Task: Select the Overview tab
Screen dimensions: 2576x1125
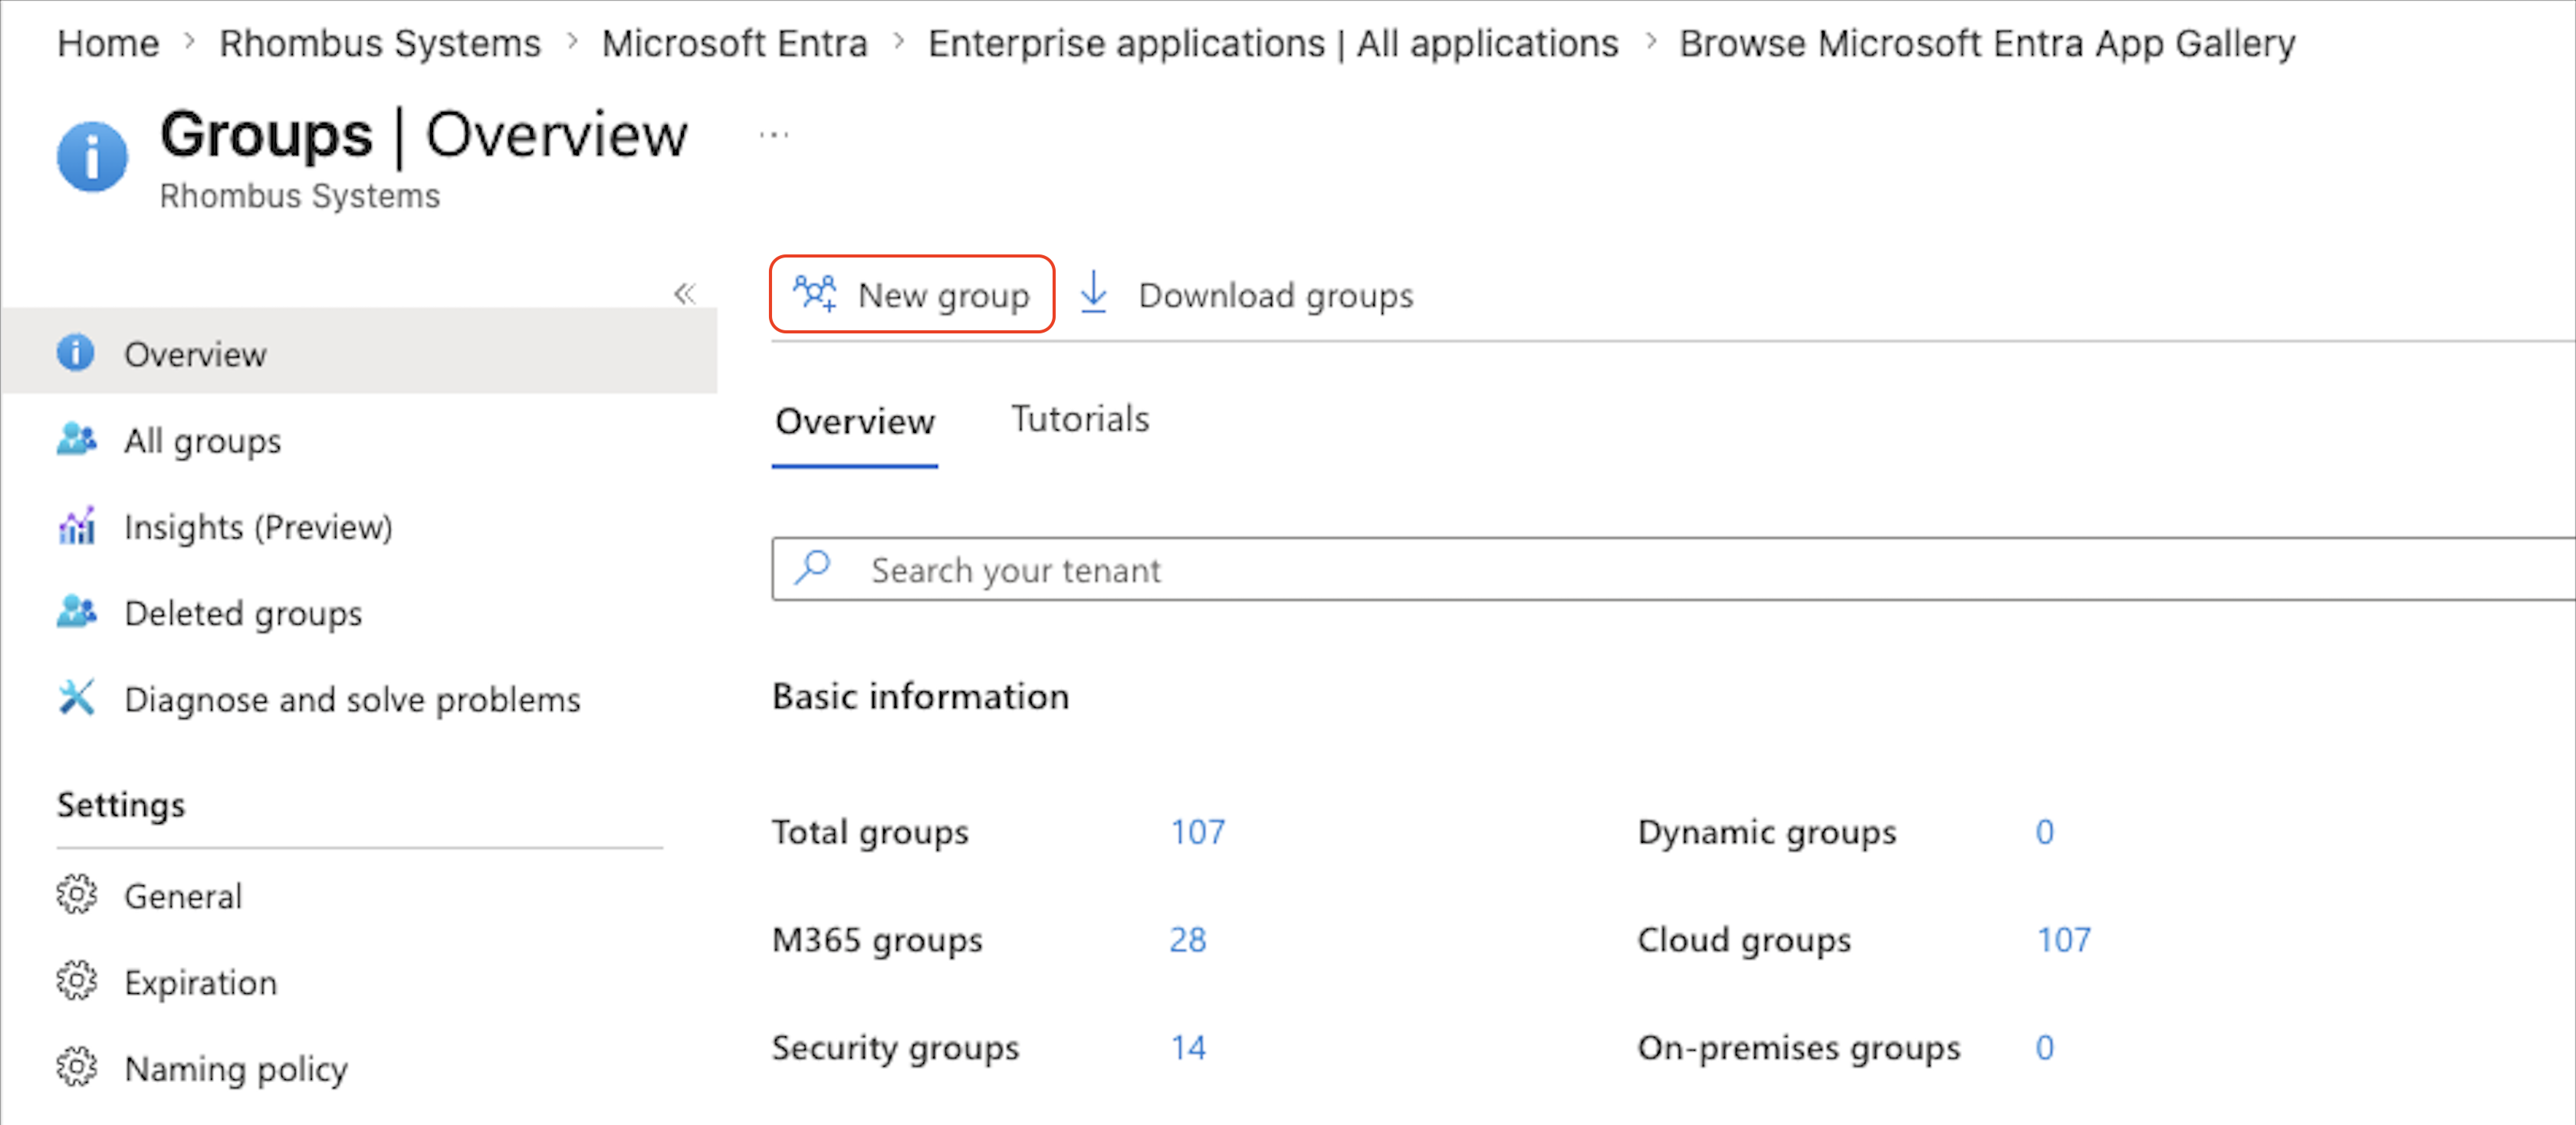Action: (855, 421)
